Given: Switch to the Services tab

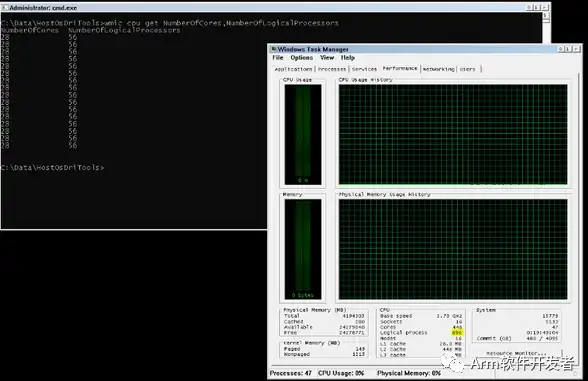Looking at the screenshot, I should pos(364,69).
